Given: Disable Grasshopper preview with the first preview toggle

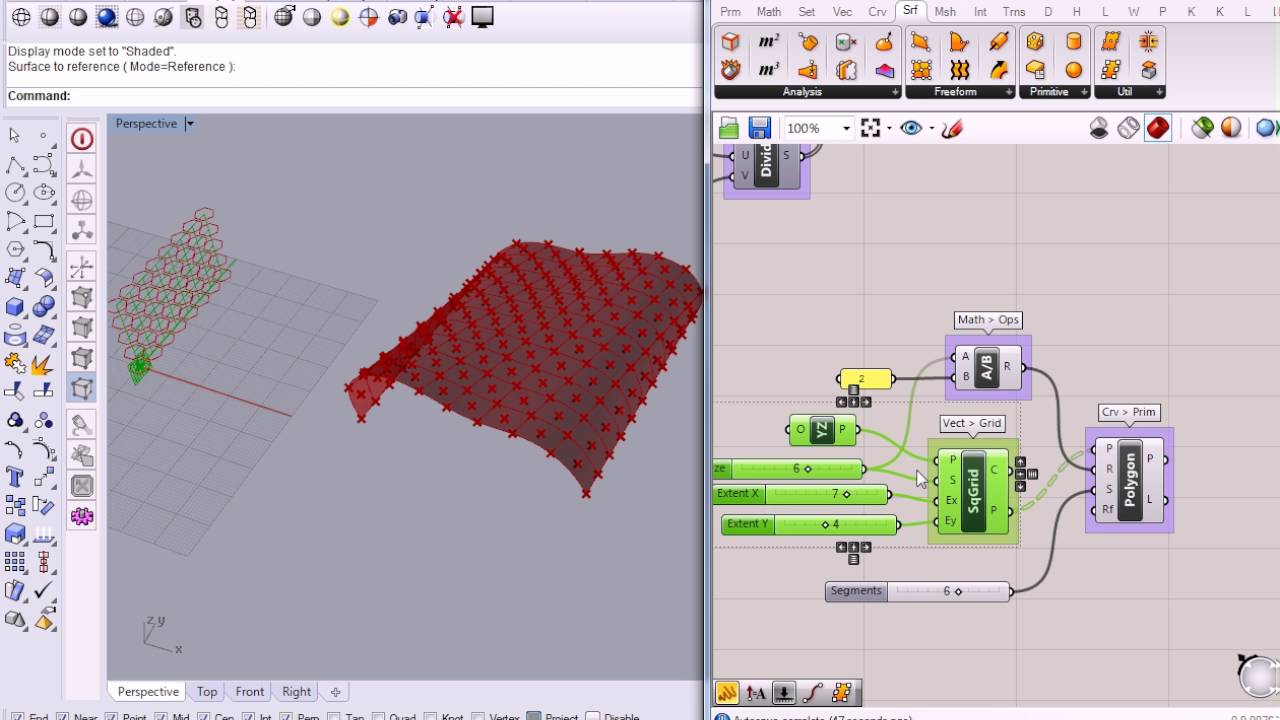Looking at the screenshot, I should point(1099,128).
